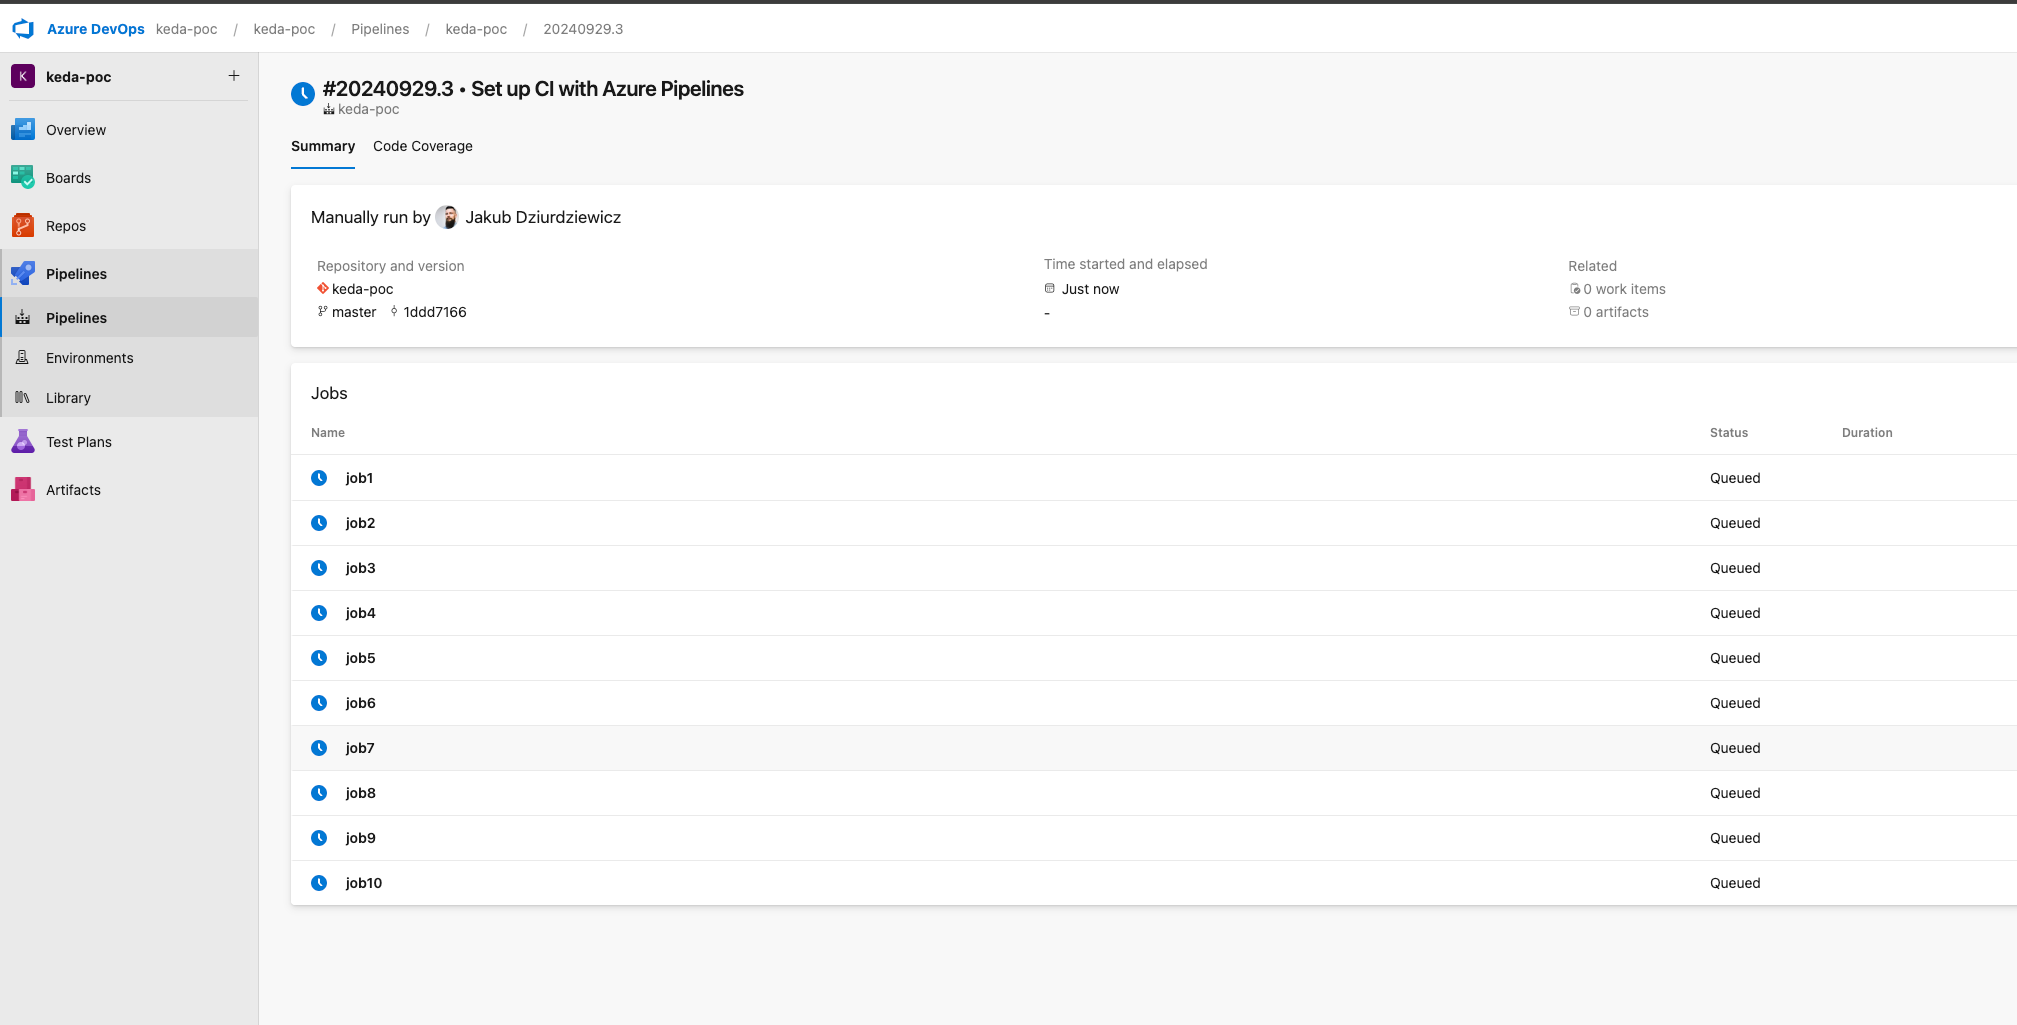Open the job10 row
Image resolution: width=2017 pixels, height=1025 pixels.
1154,883
